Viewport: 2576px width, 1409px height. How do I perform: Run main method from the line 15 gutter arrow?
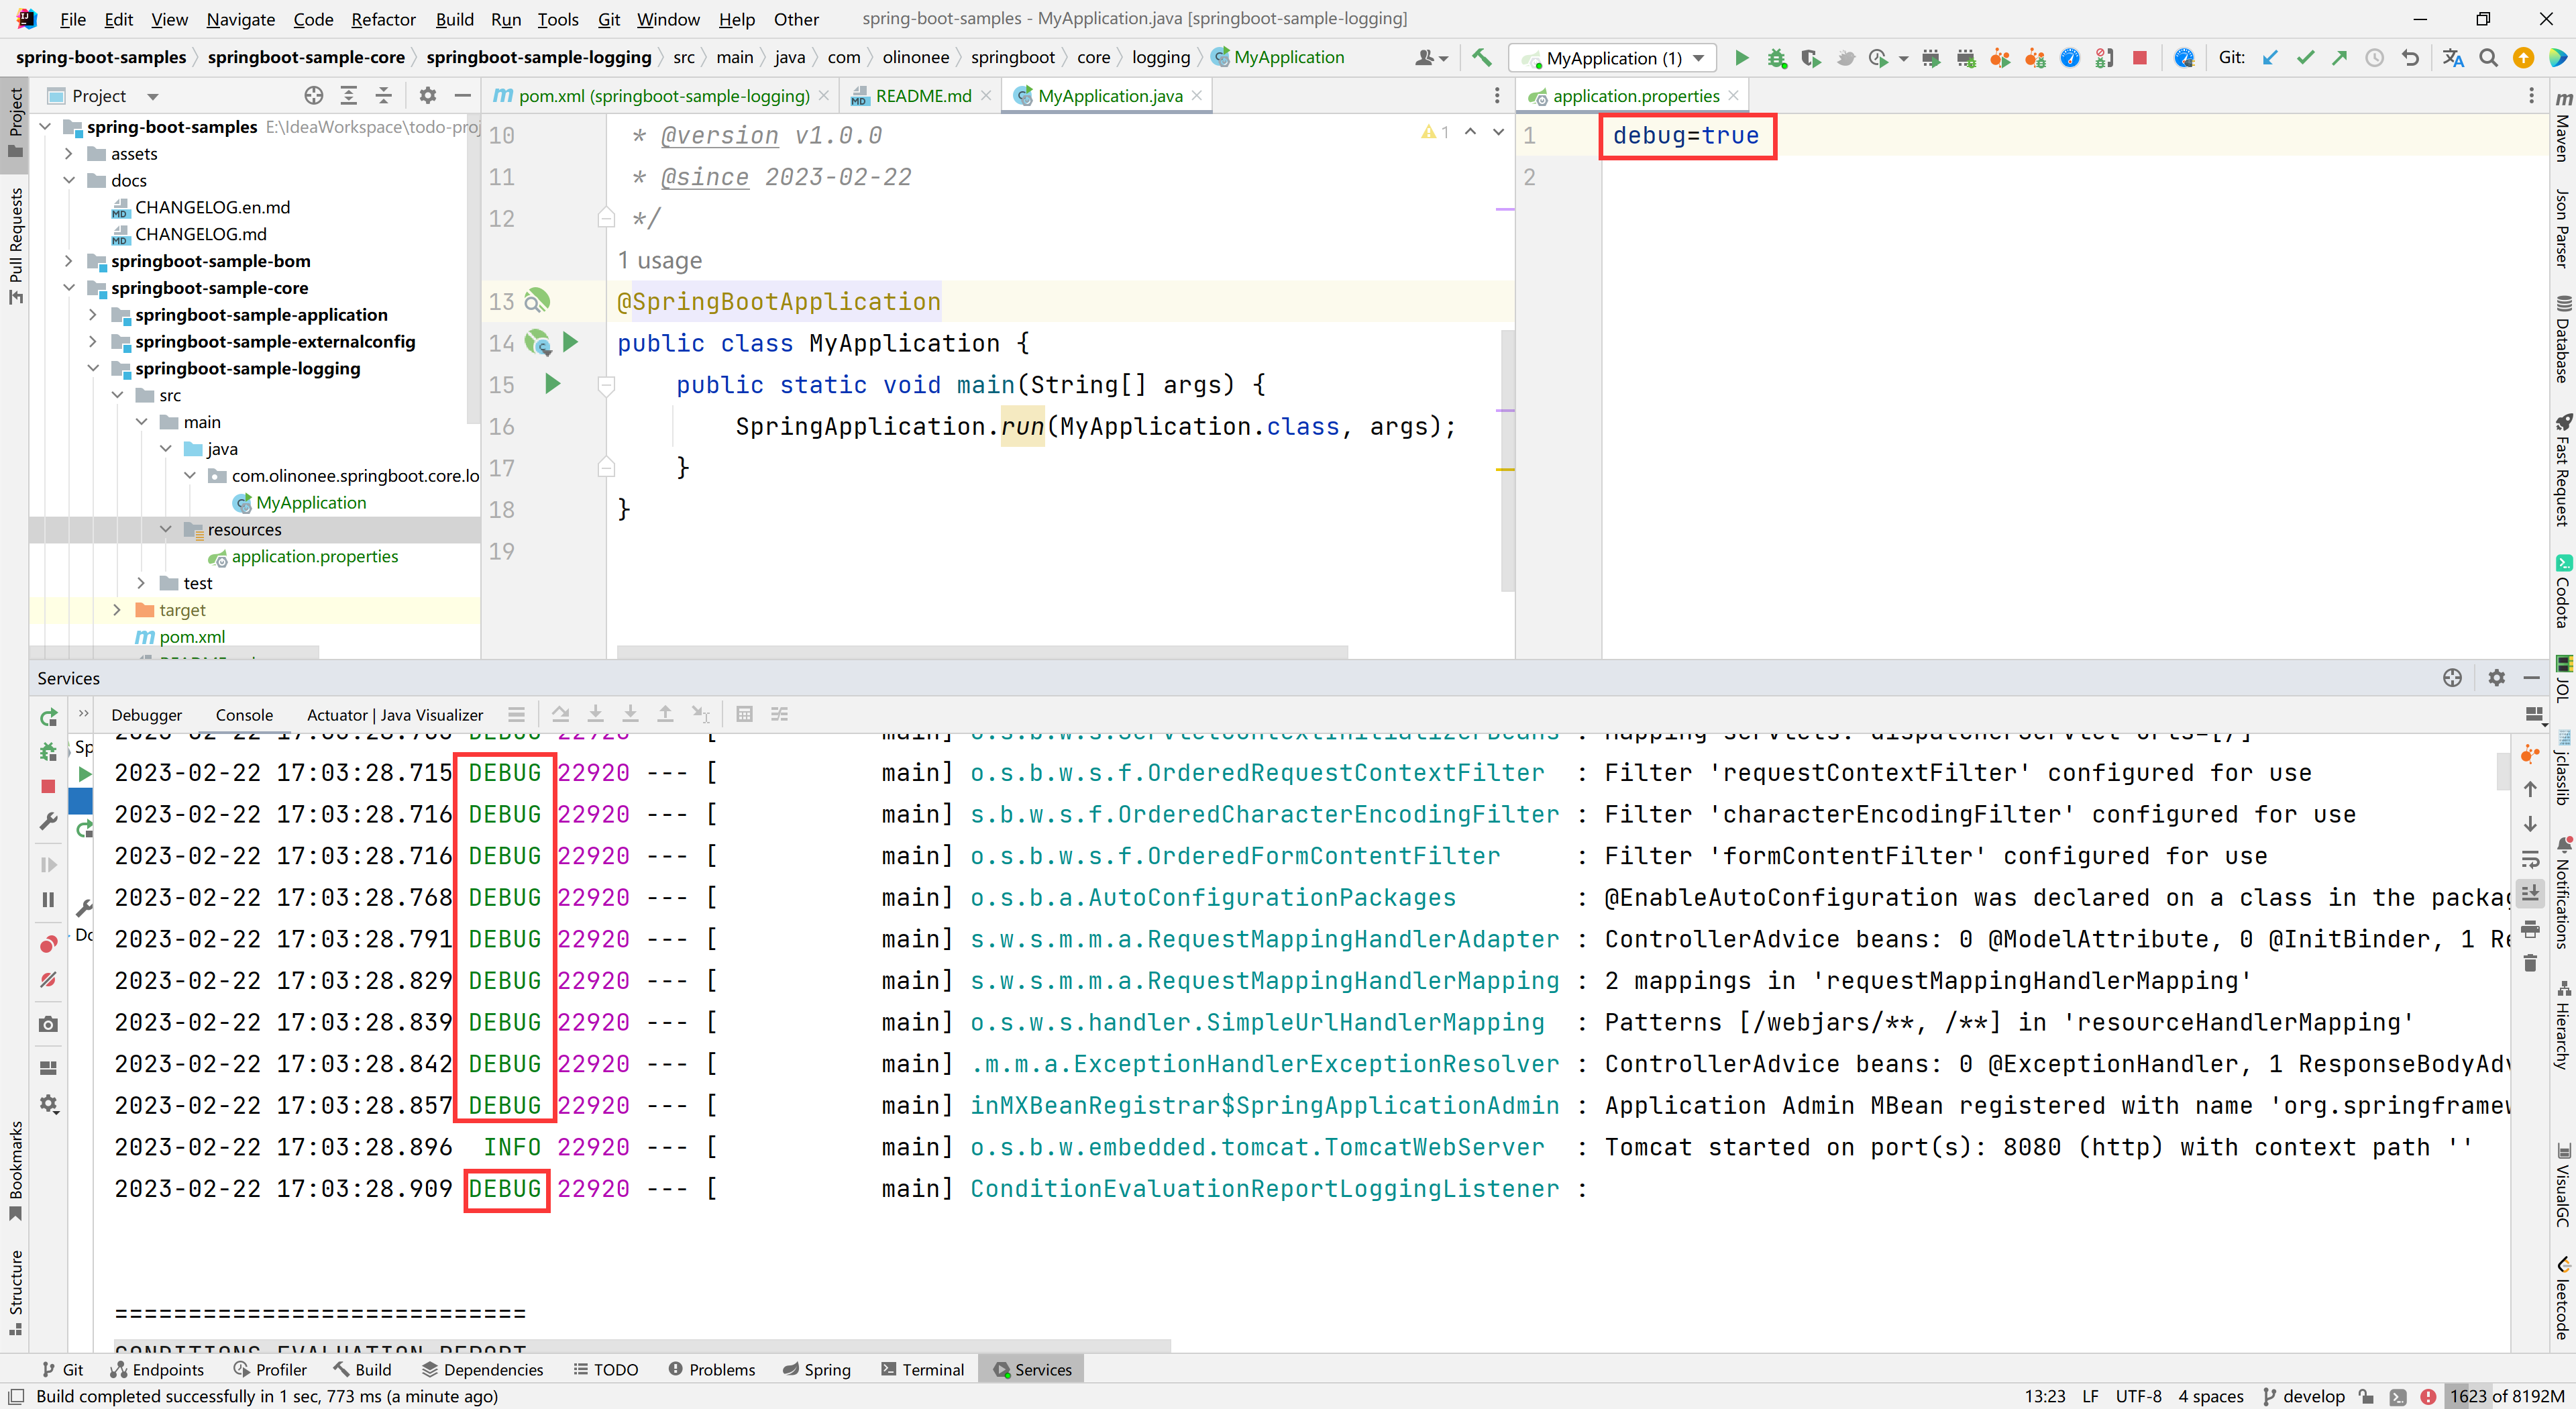[x=552, y=384]
